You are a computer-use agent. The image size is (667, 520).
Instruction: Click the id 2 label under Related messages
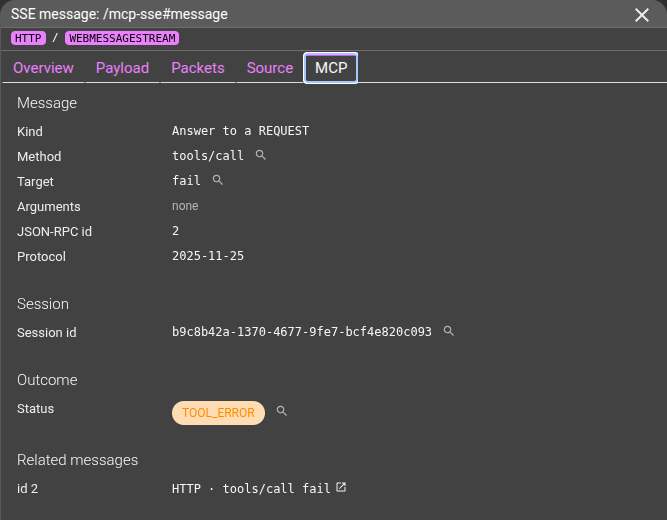coord(27,489)
